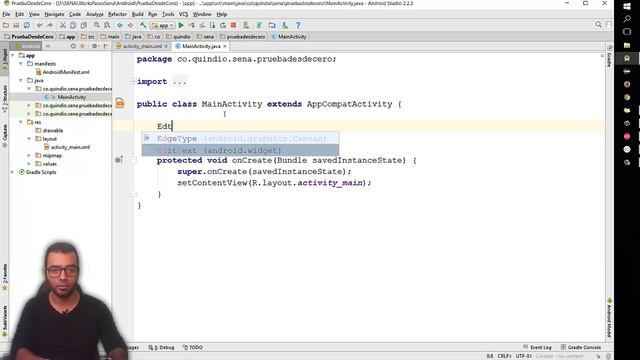The width and height of the screenshot is (640, 360).
Task: Open the app run configuration dropdown
Action: point(163,25)
